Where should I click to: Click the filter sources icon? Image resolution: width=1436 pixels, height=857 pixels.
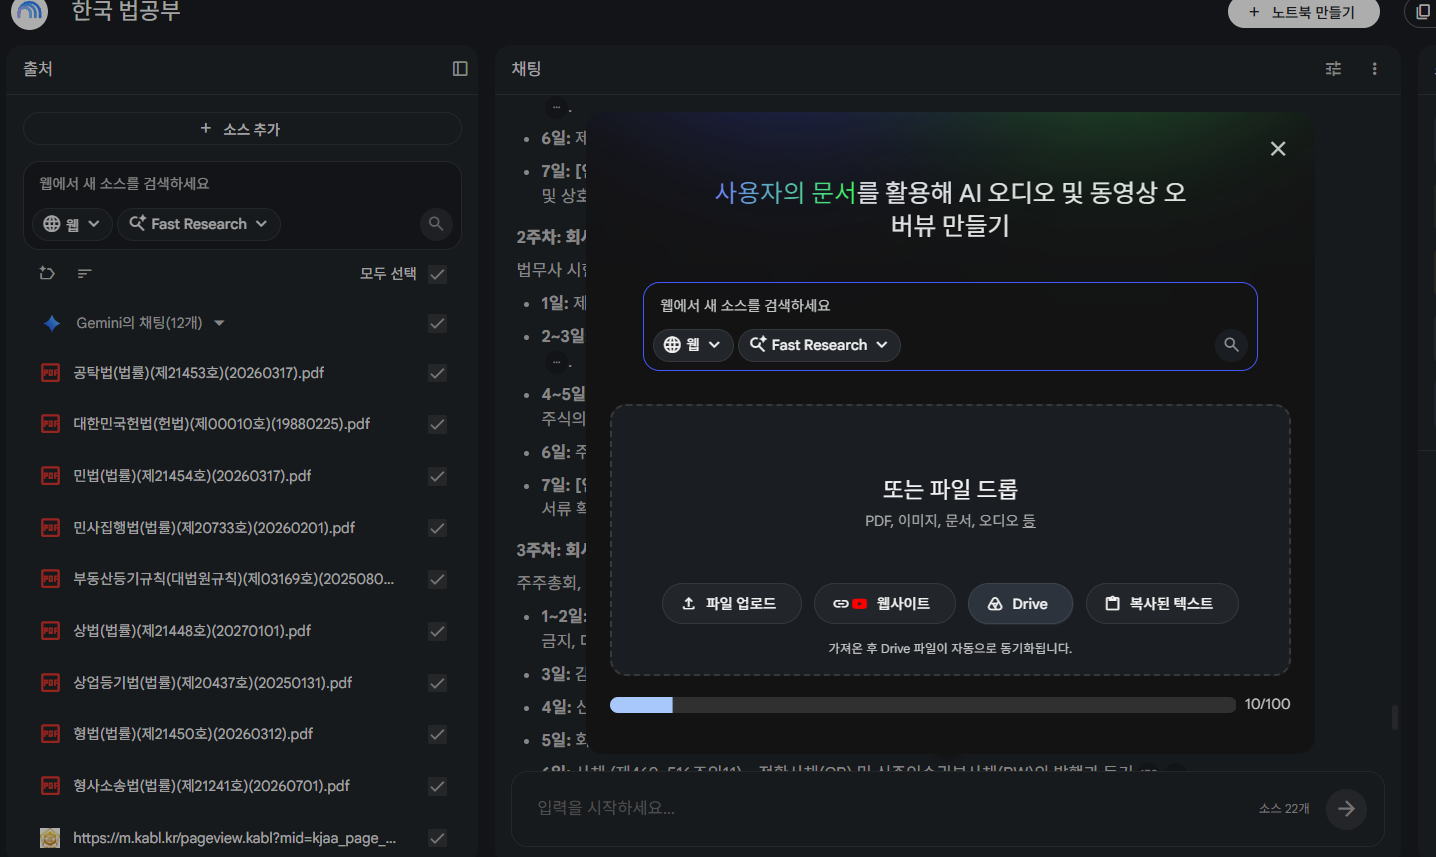(85, 273)
